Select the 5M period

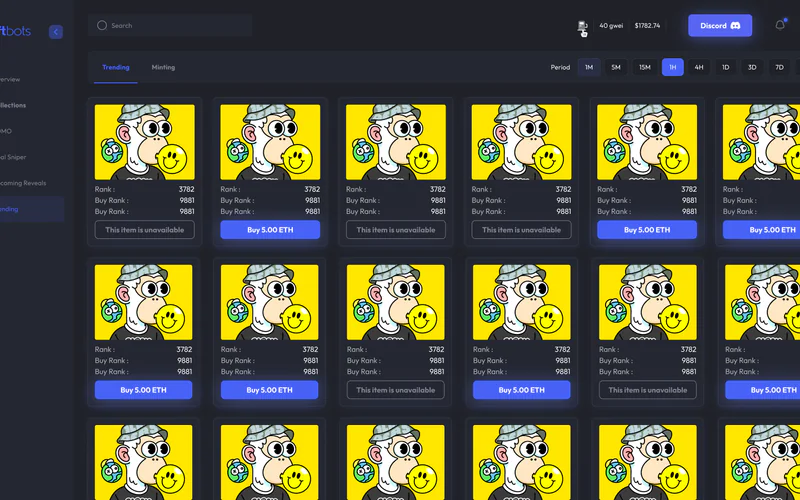point(616,67)
